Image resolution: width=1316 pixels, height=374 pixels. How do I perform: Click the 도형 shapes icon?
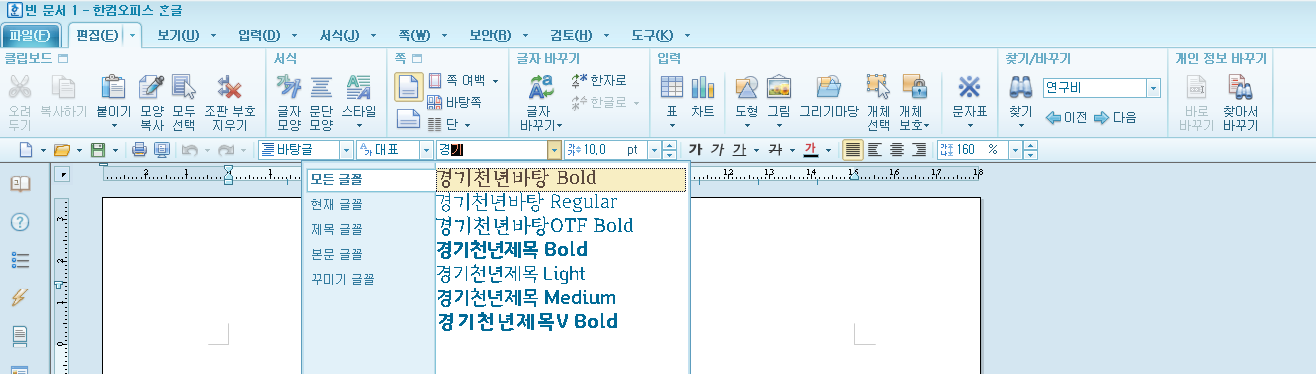(747, 88)
